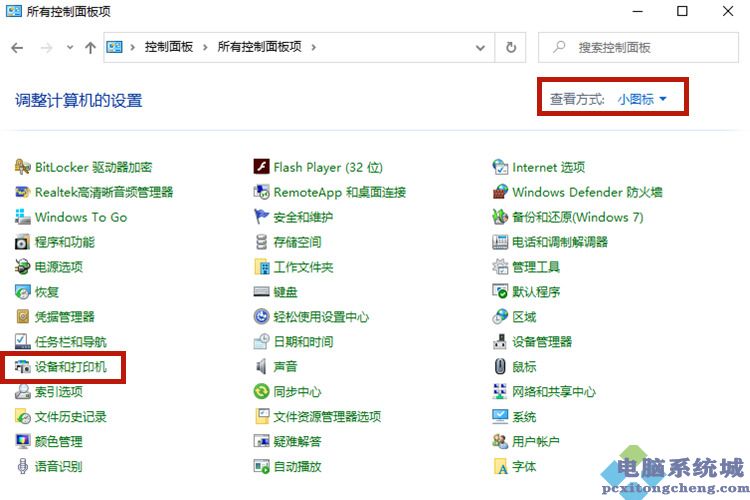Open the 用户帐户 people icon
The image size is (750, 500).
500,442
